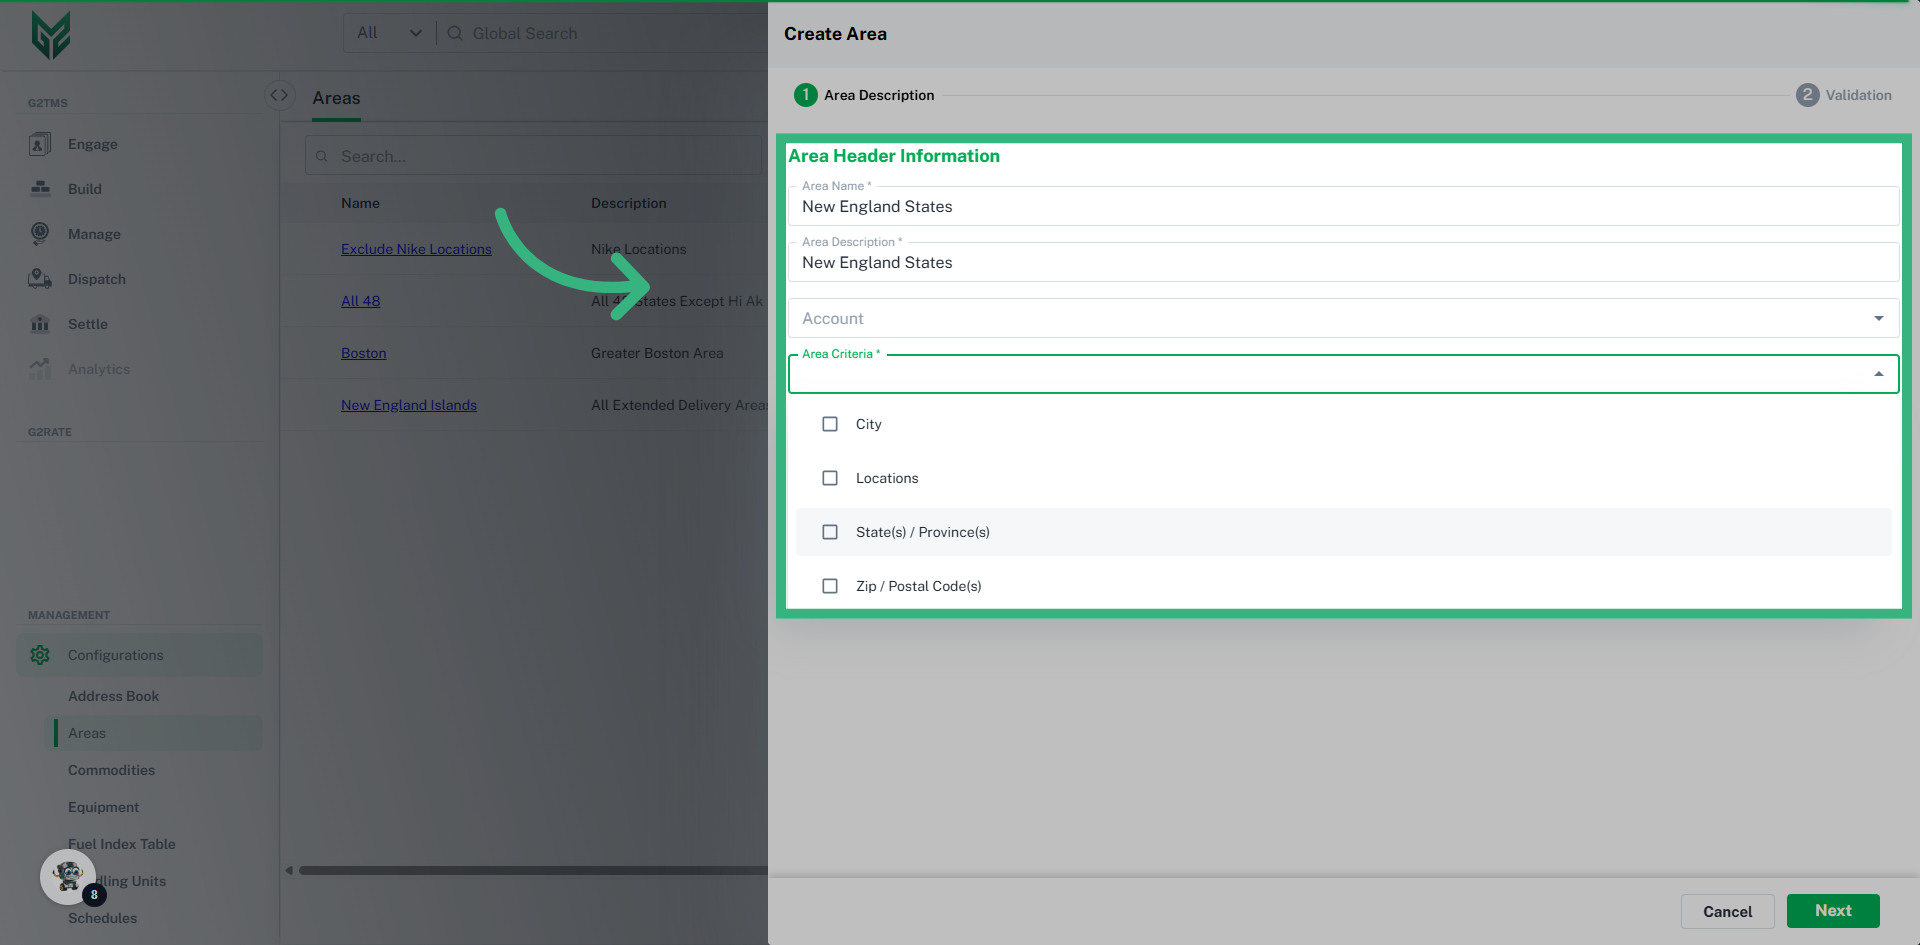Open the All search scope dropdown
This screenshot has width=1920, height=945.
click(388, 32)
